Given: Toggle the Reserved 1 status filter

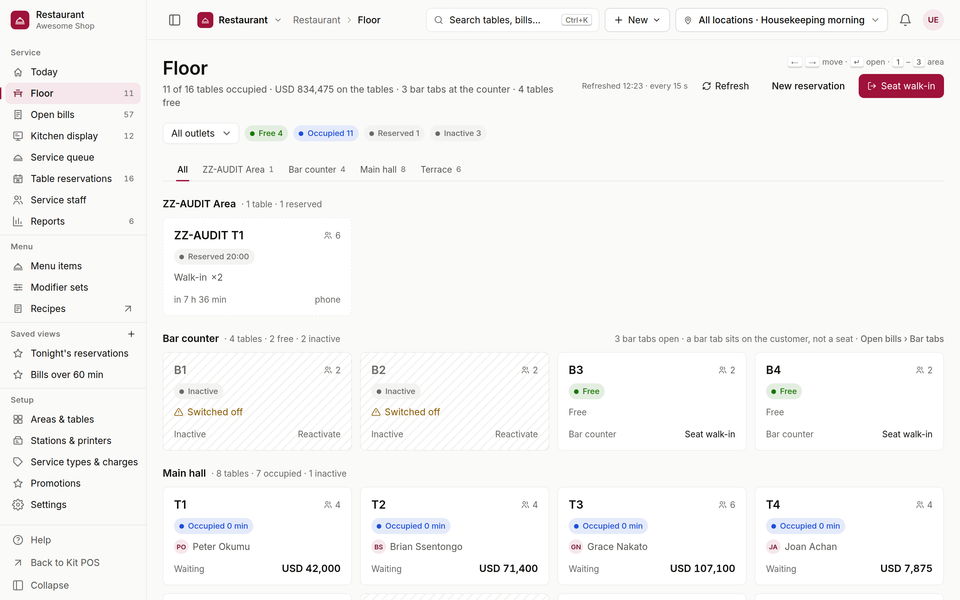Looking at the screenshot, I should (395, 133).
